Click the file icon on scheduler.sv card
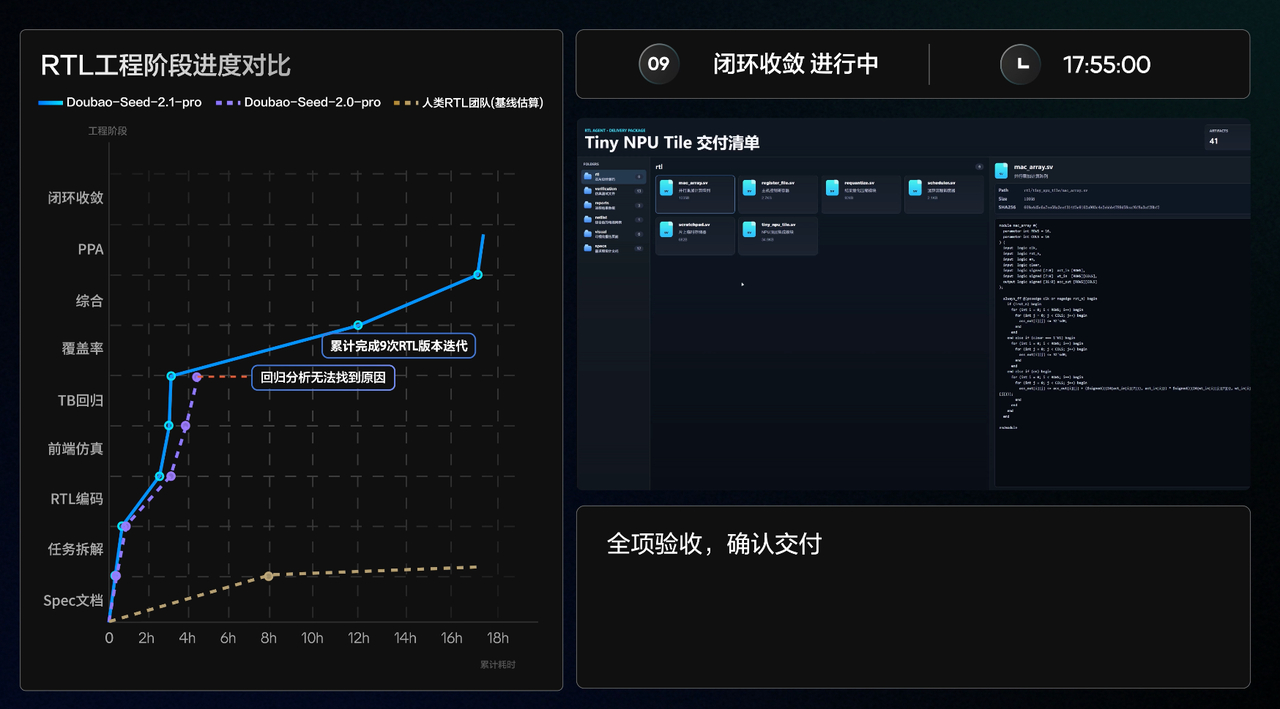Image resolution: width=1280 pixels, height=709 pixels. [915, 188]
